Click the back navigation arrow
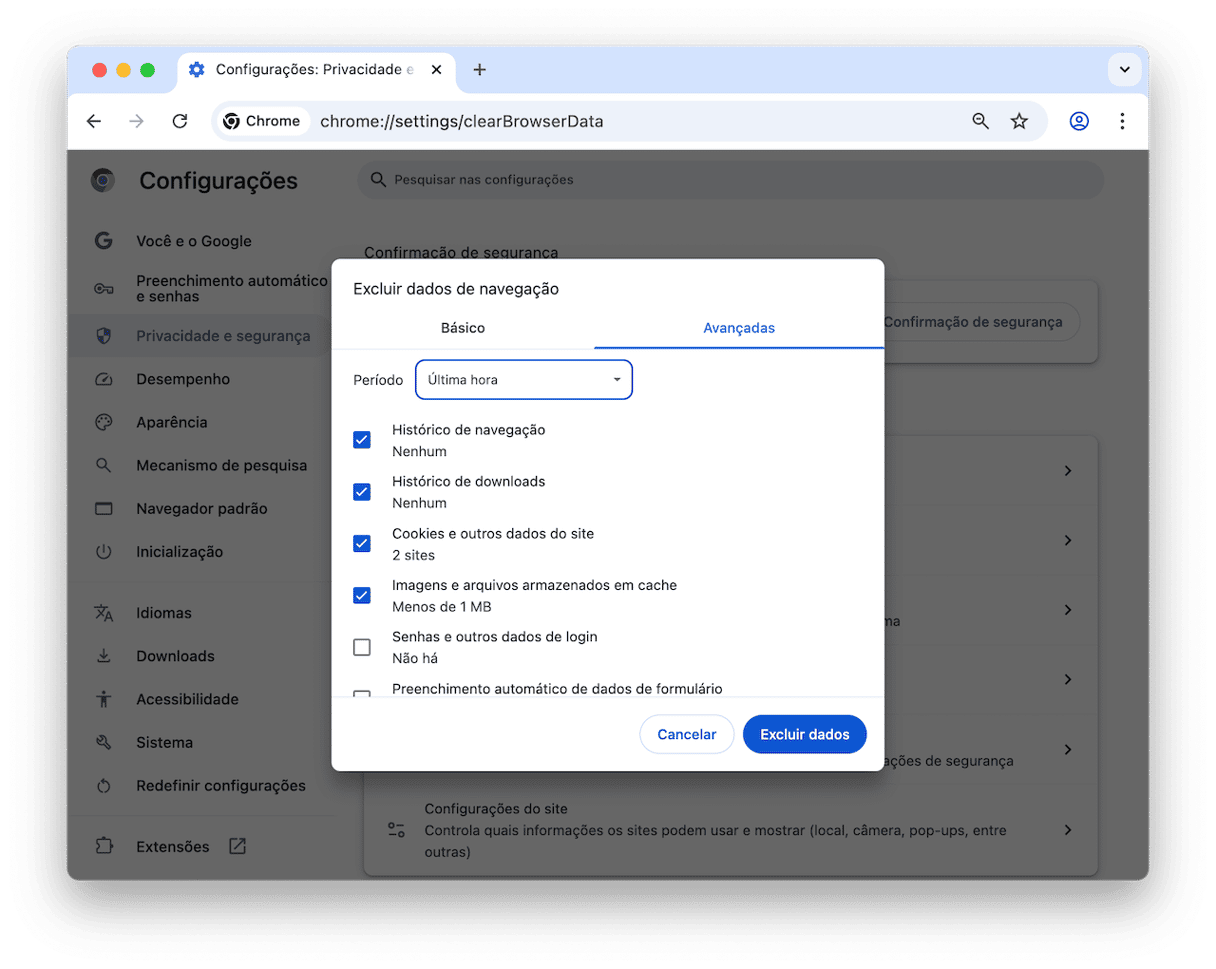This screenshot has width=1216, height=969. pos(94,121)
